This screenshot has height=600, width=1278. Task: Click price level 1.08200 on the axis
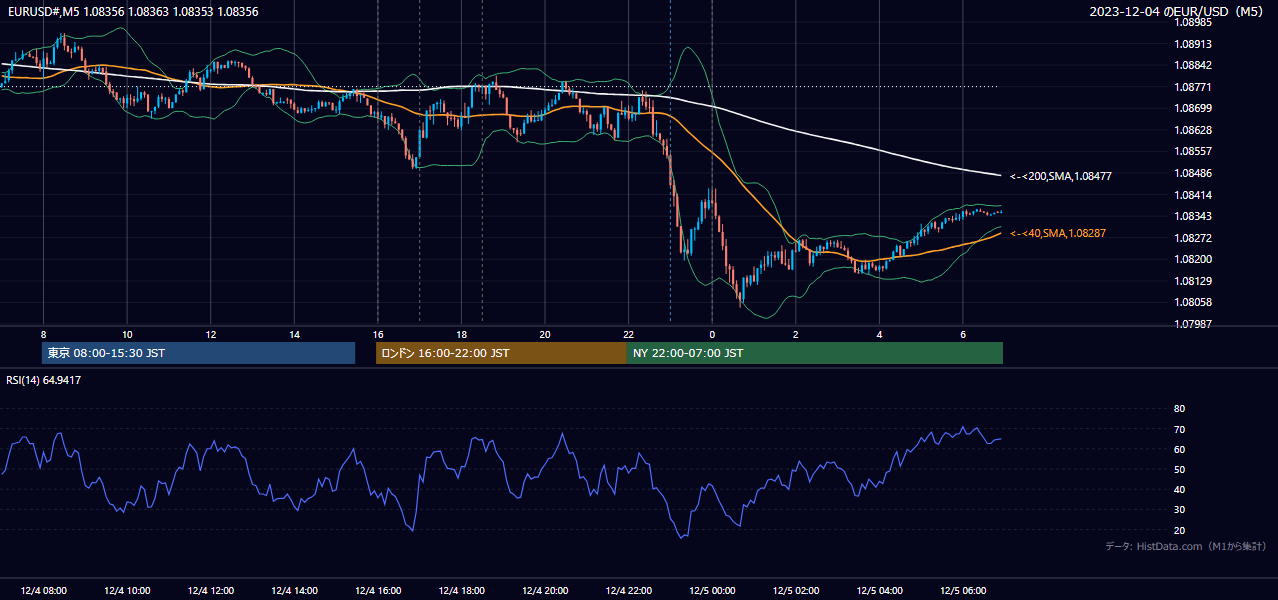click(1192, 259)
